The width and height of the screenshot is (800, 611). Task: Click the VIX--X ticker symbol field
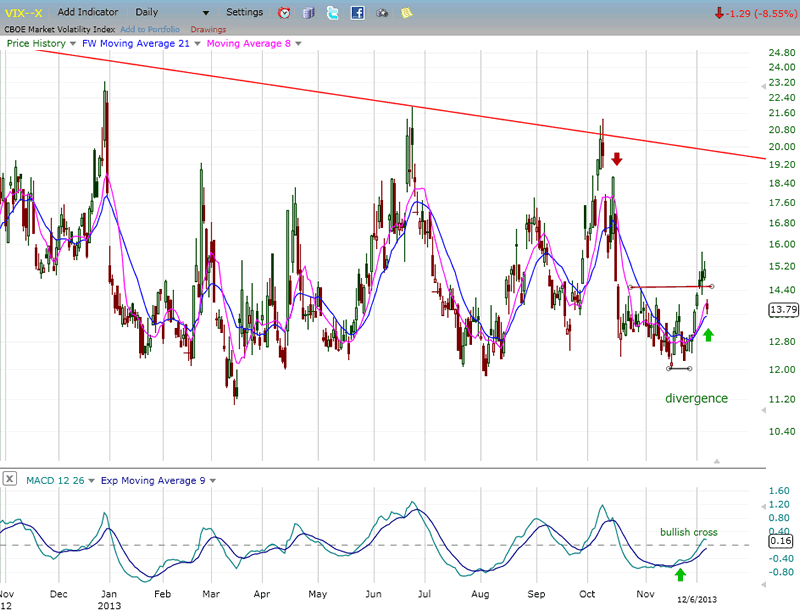(24, 13)
